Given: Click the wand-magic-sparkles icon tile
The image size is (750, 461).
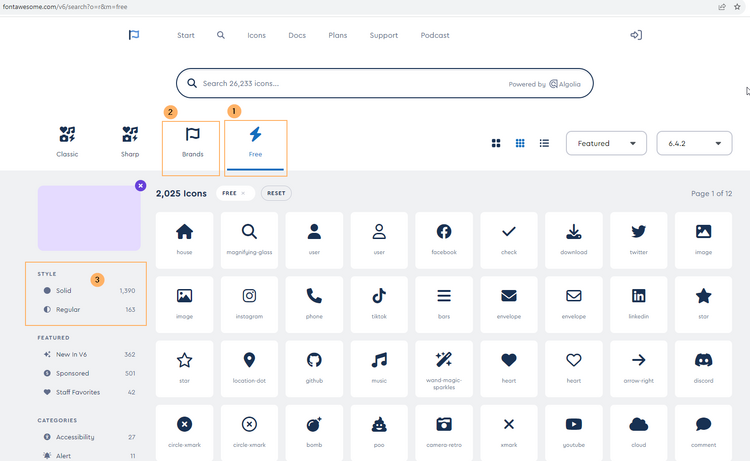Looking at the screenshot, I should tap(444, 367).
